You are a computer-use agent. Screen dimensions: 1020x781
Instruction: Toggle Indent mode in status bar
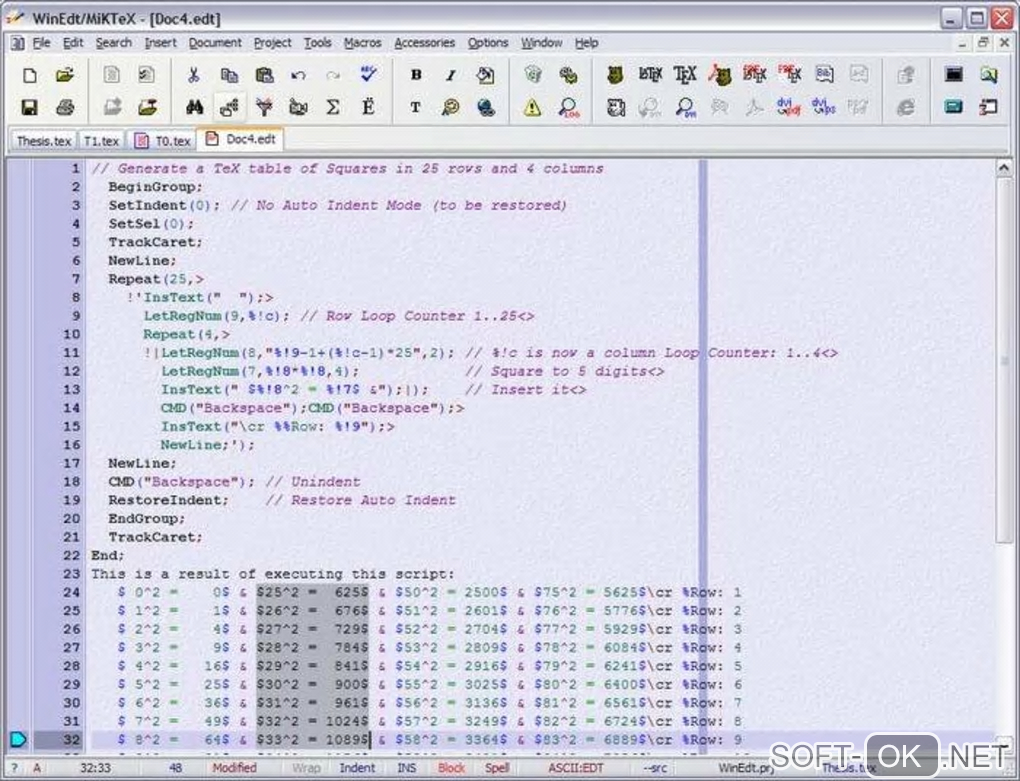pyautogui.click(x=357, y=768)
